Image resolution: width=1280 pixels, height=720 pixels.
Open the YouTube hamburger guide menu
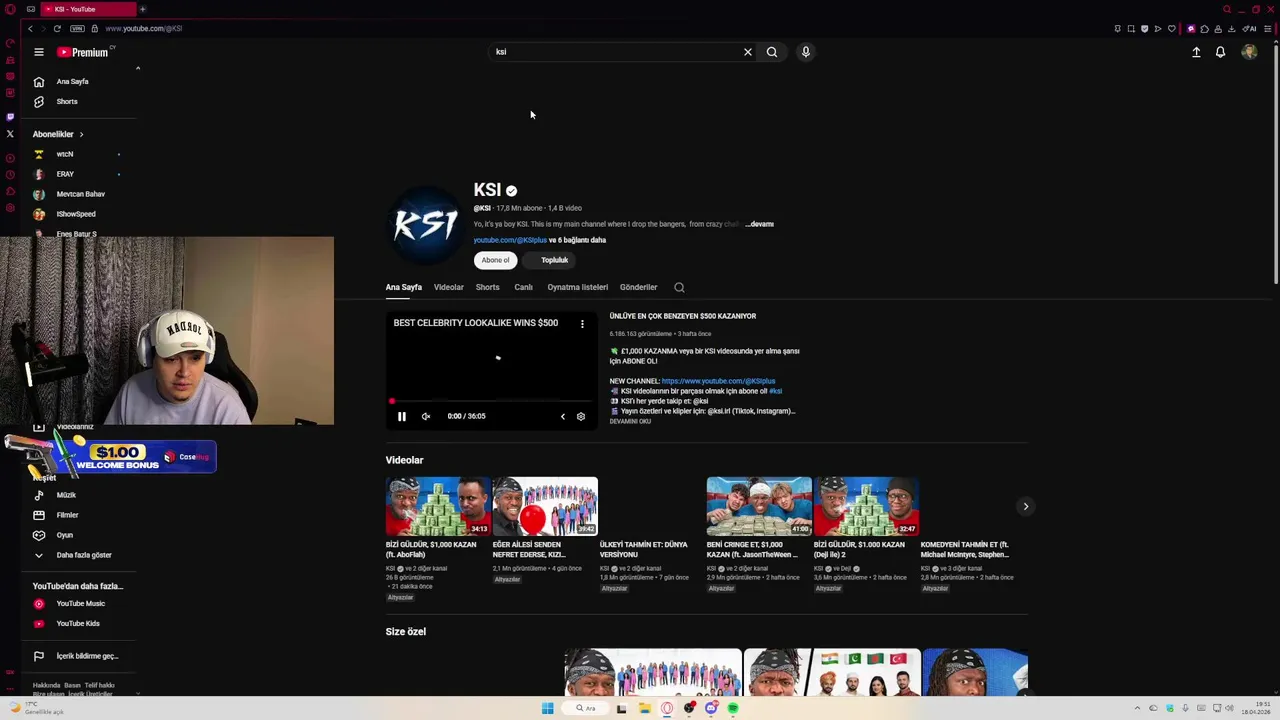point(39,52)
